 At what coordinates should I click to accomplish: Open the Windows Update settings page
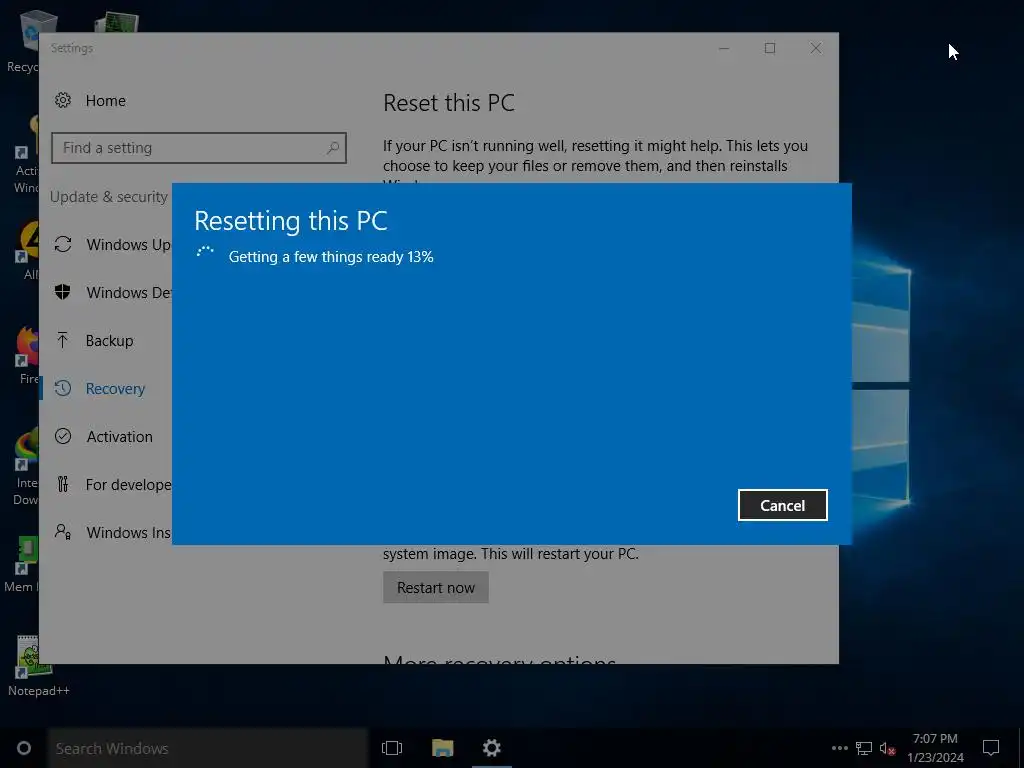[129, 245]
